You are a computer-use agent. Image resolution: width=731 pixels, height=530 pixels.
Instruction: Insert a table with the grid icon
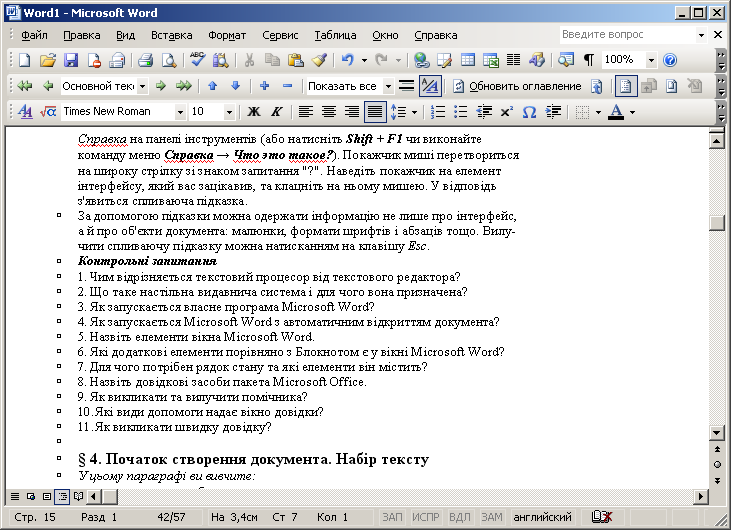pyautogui.click(x=468, y=60)
